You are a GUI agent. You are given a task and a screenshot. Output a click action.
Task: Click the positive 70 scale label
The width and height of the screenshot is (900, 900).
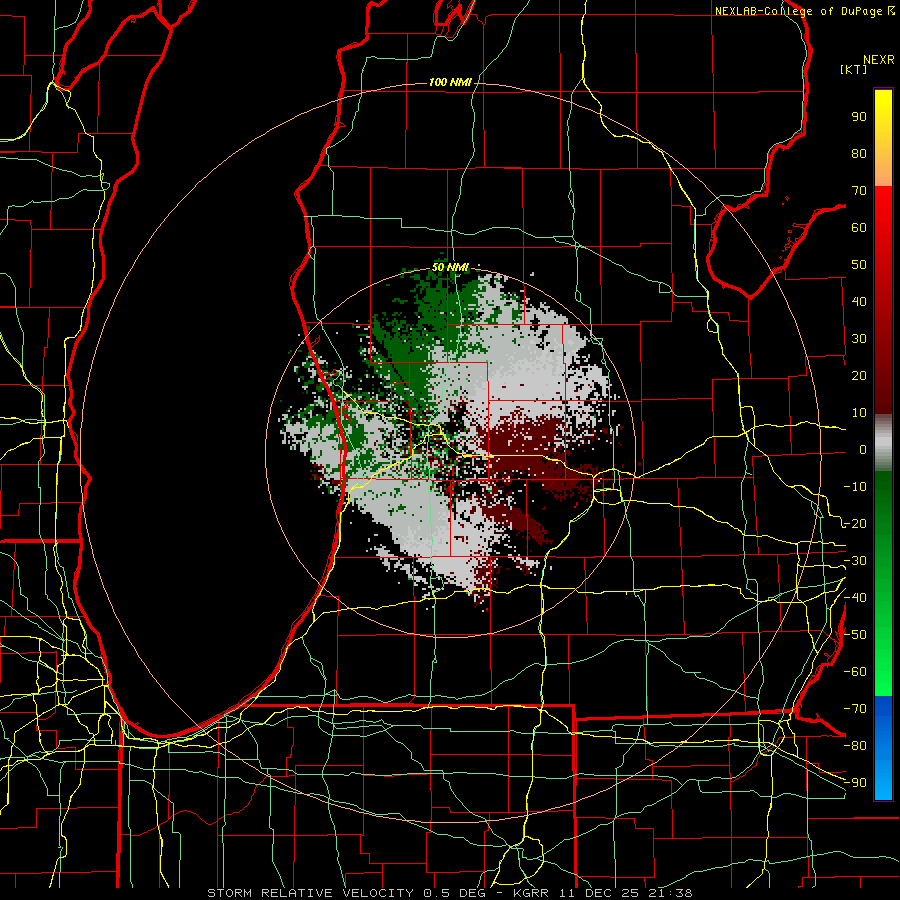tap(859, 191)
